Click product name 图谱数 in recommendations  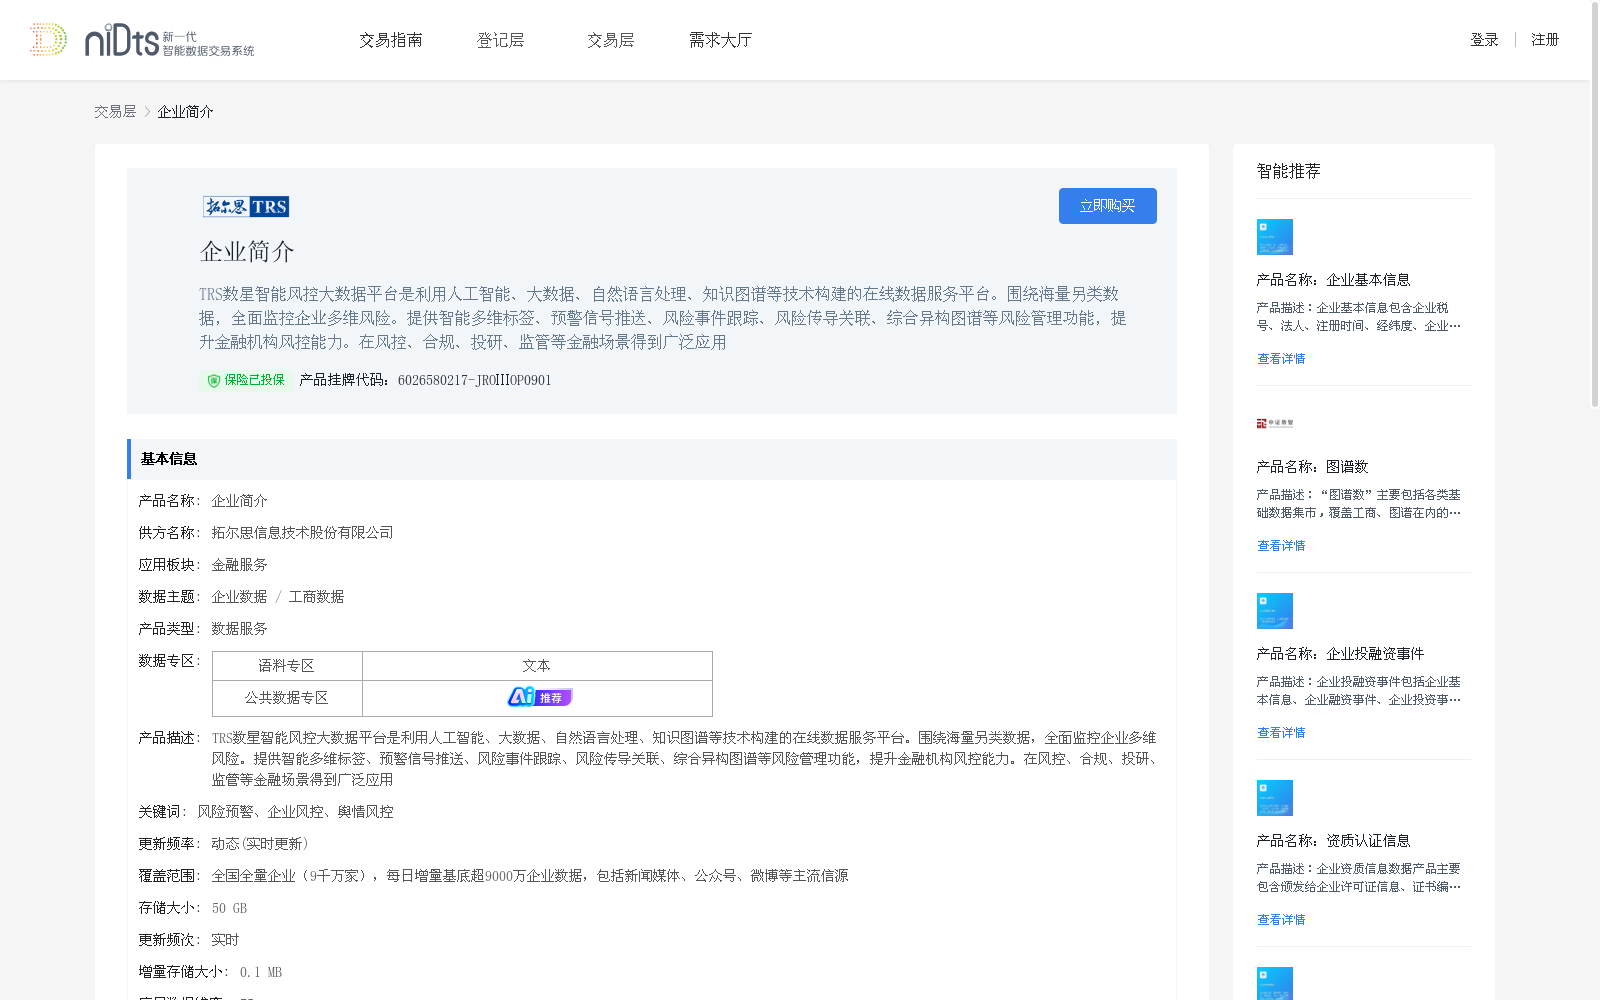point(1347,467)
